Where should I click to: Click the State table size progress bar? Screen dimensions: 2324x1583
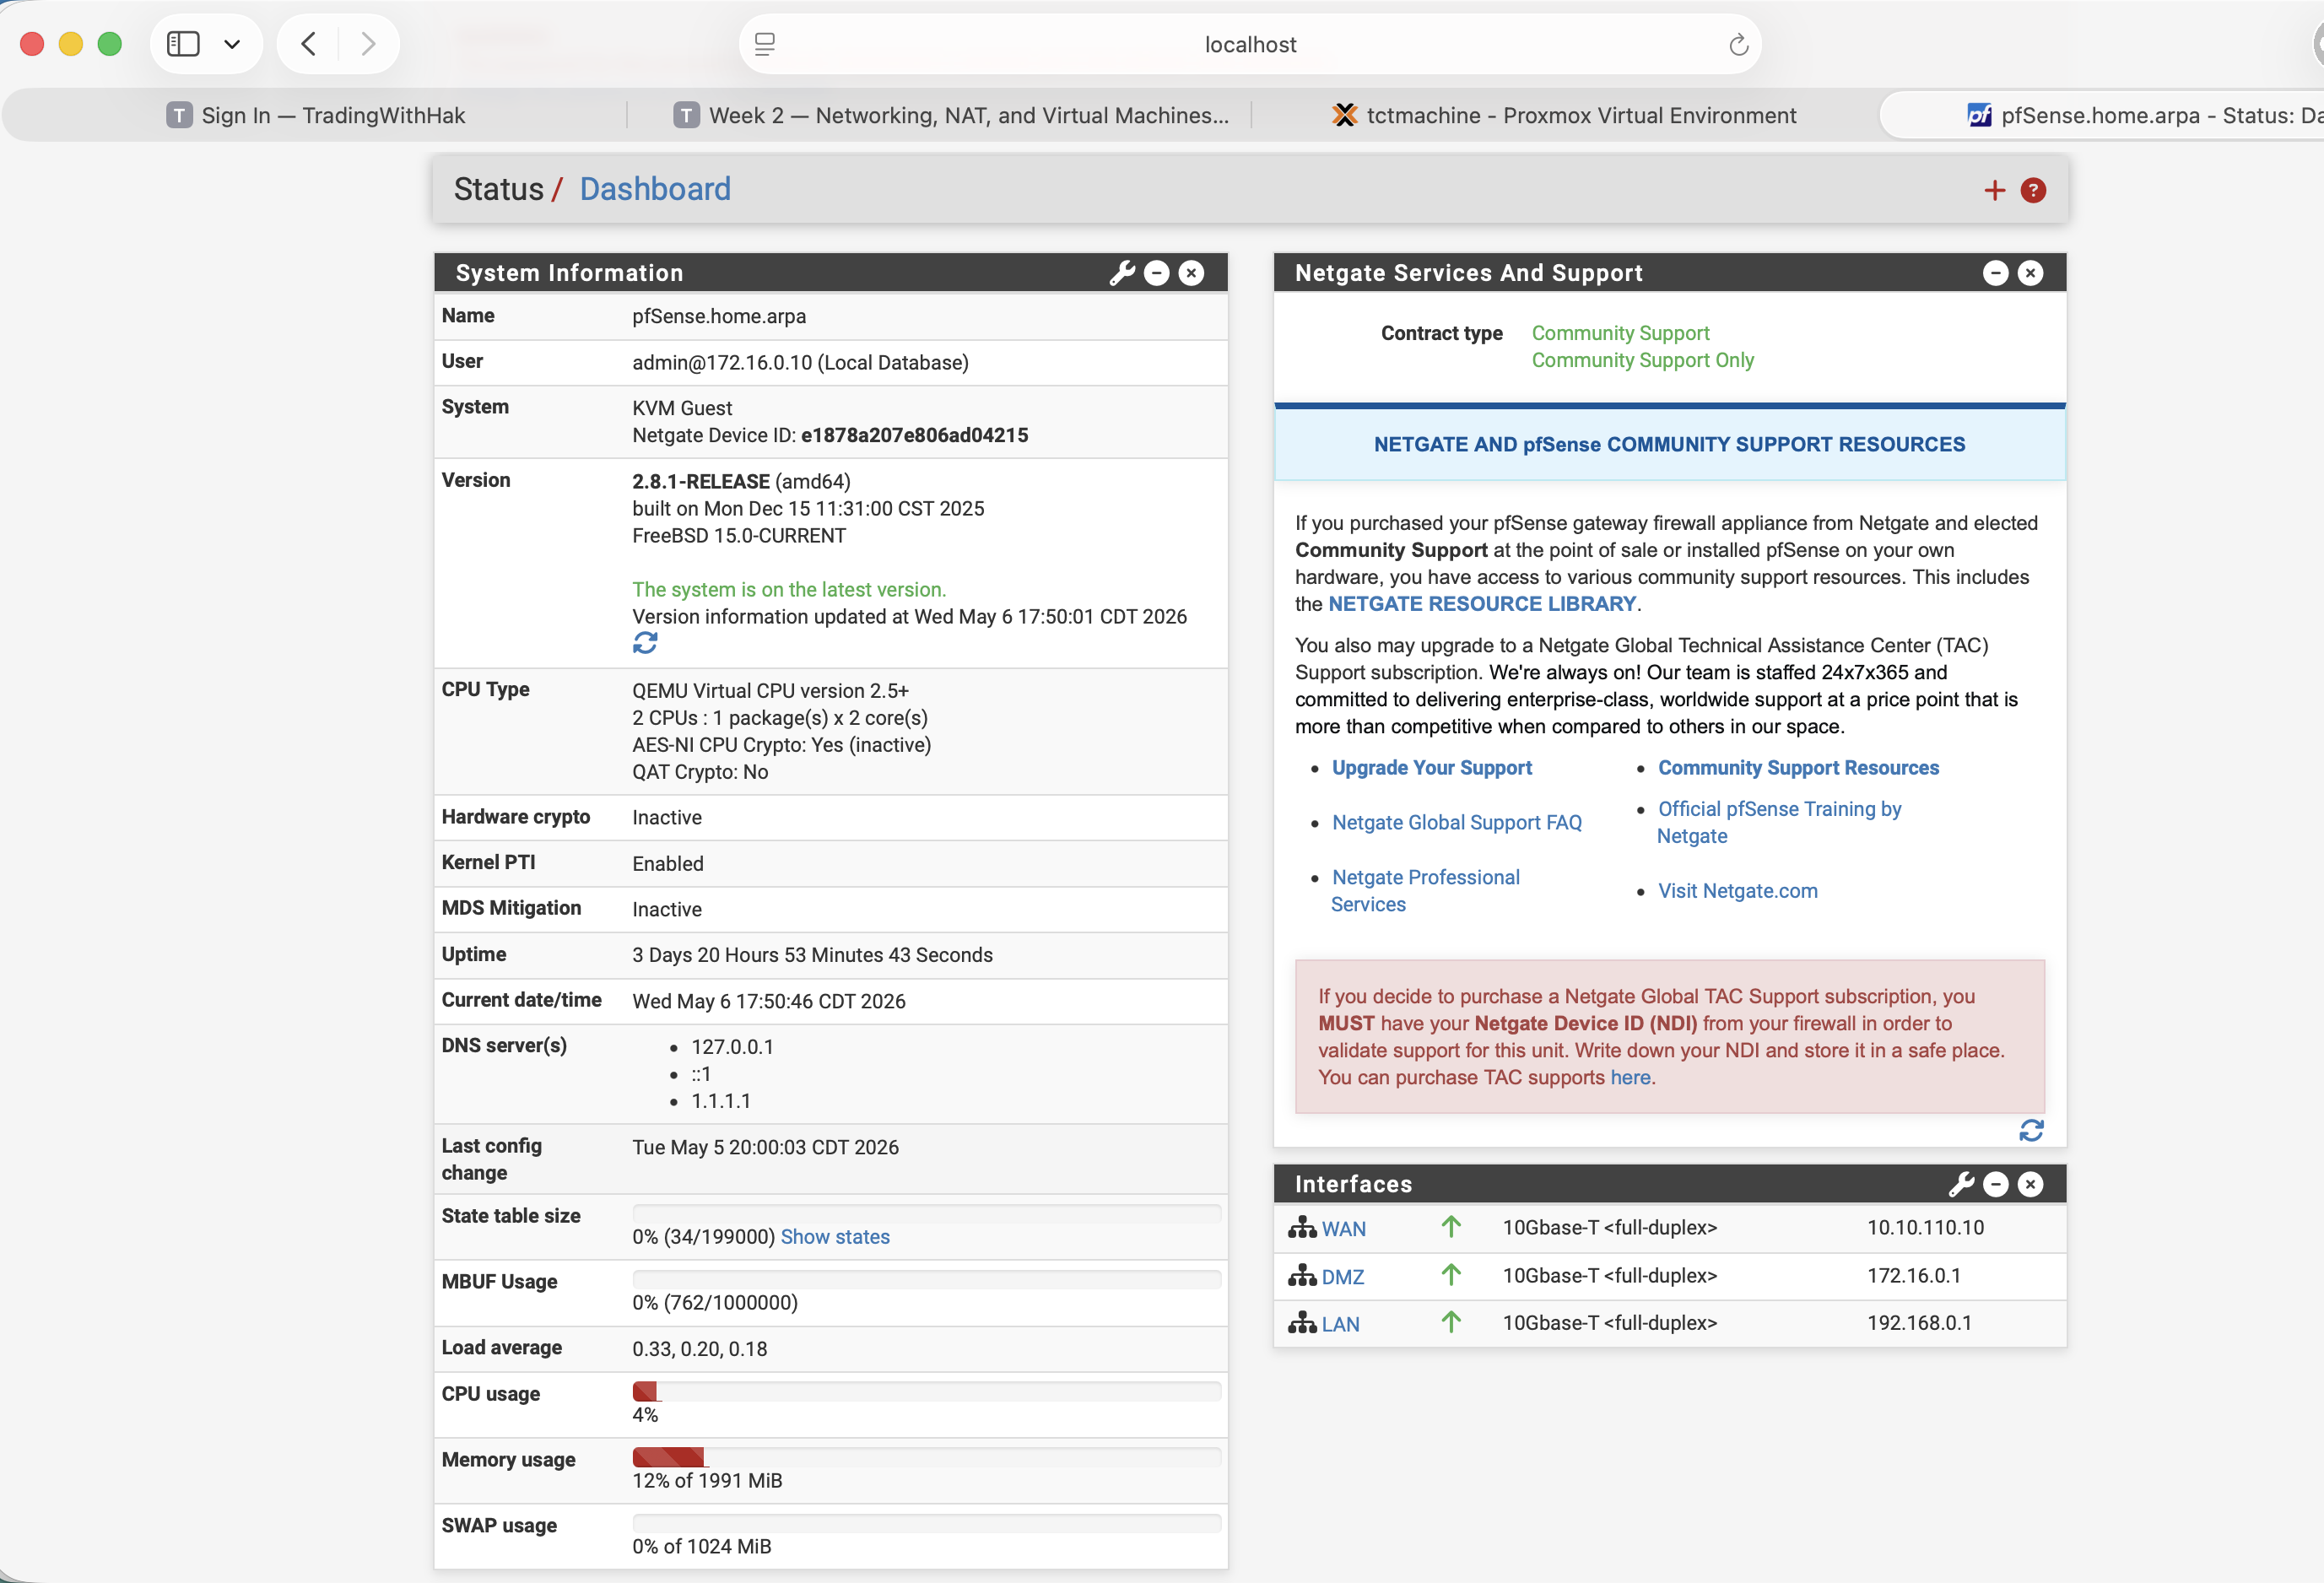[926, 1214]
